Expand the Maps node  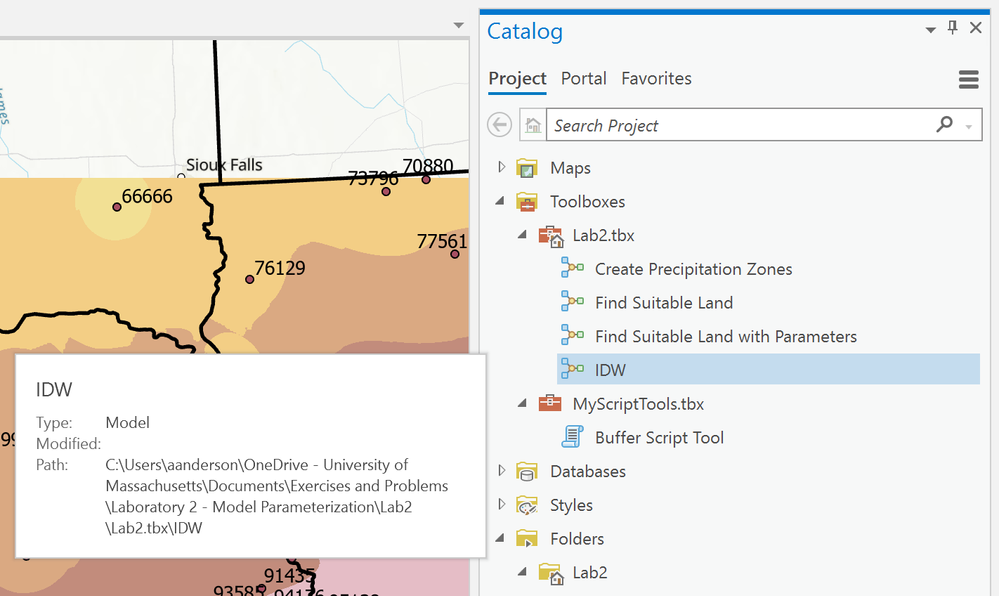(502, 168)
